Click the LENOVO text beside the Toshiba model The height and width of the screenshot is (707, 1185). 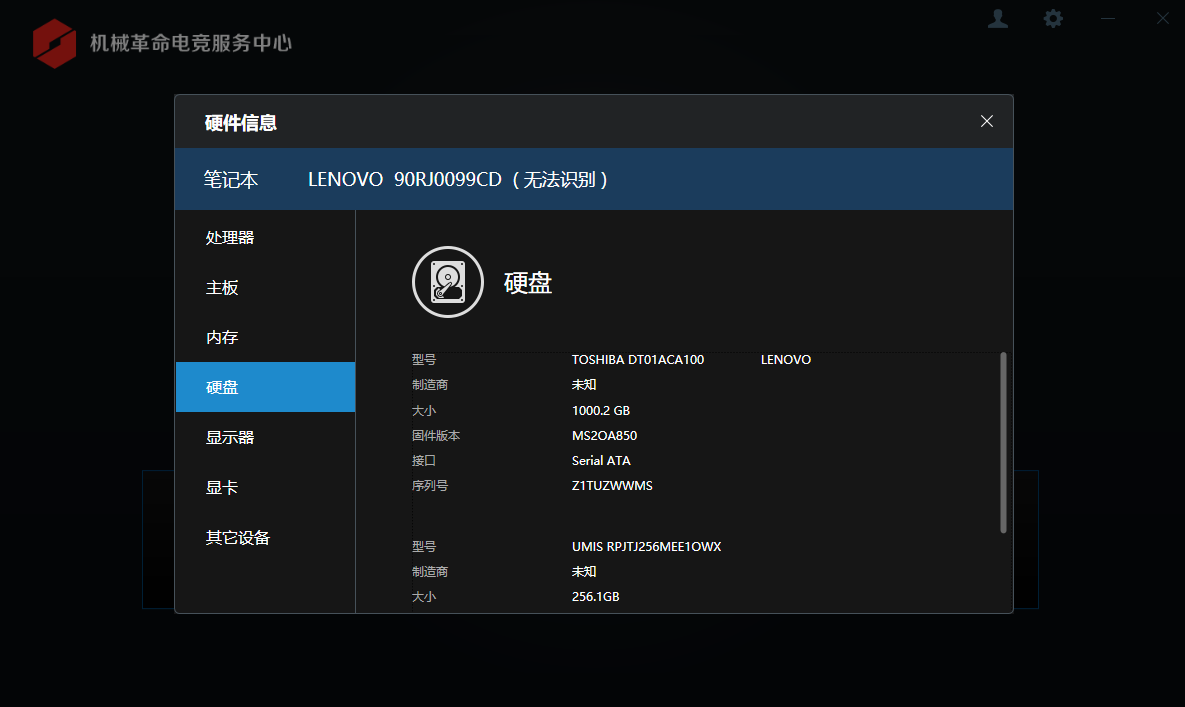[x=786, y=360]
